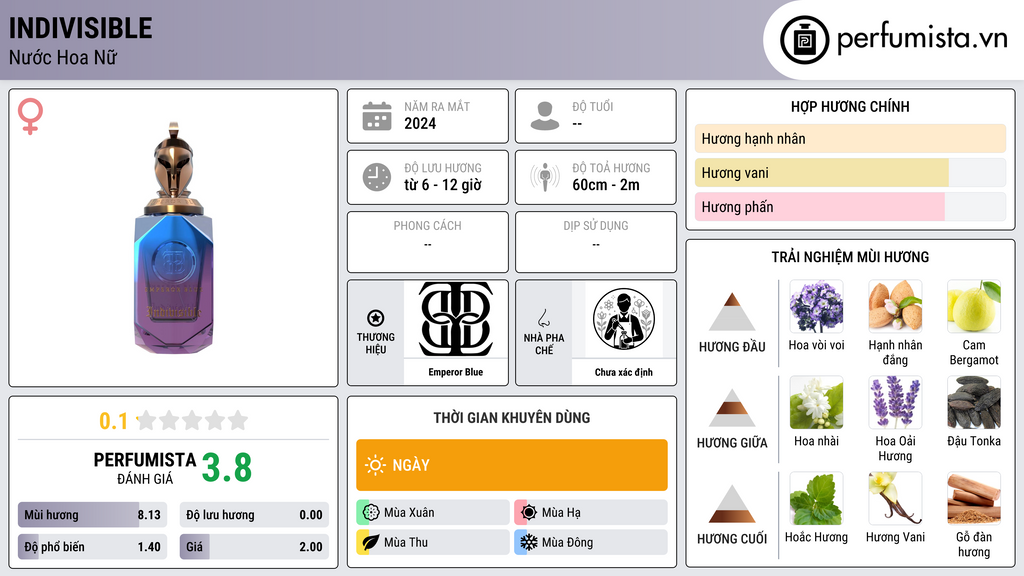Click the clock icon beside Độ lưu hương
This screenshot has height=576, width=1024.
pyautogui.click(x=377, y=177)
